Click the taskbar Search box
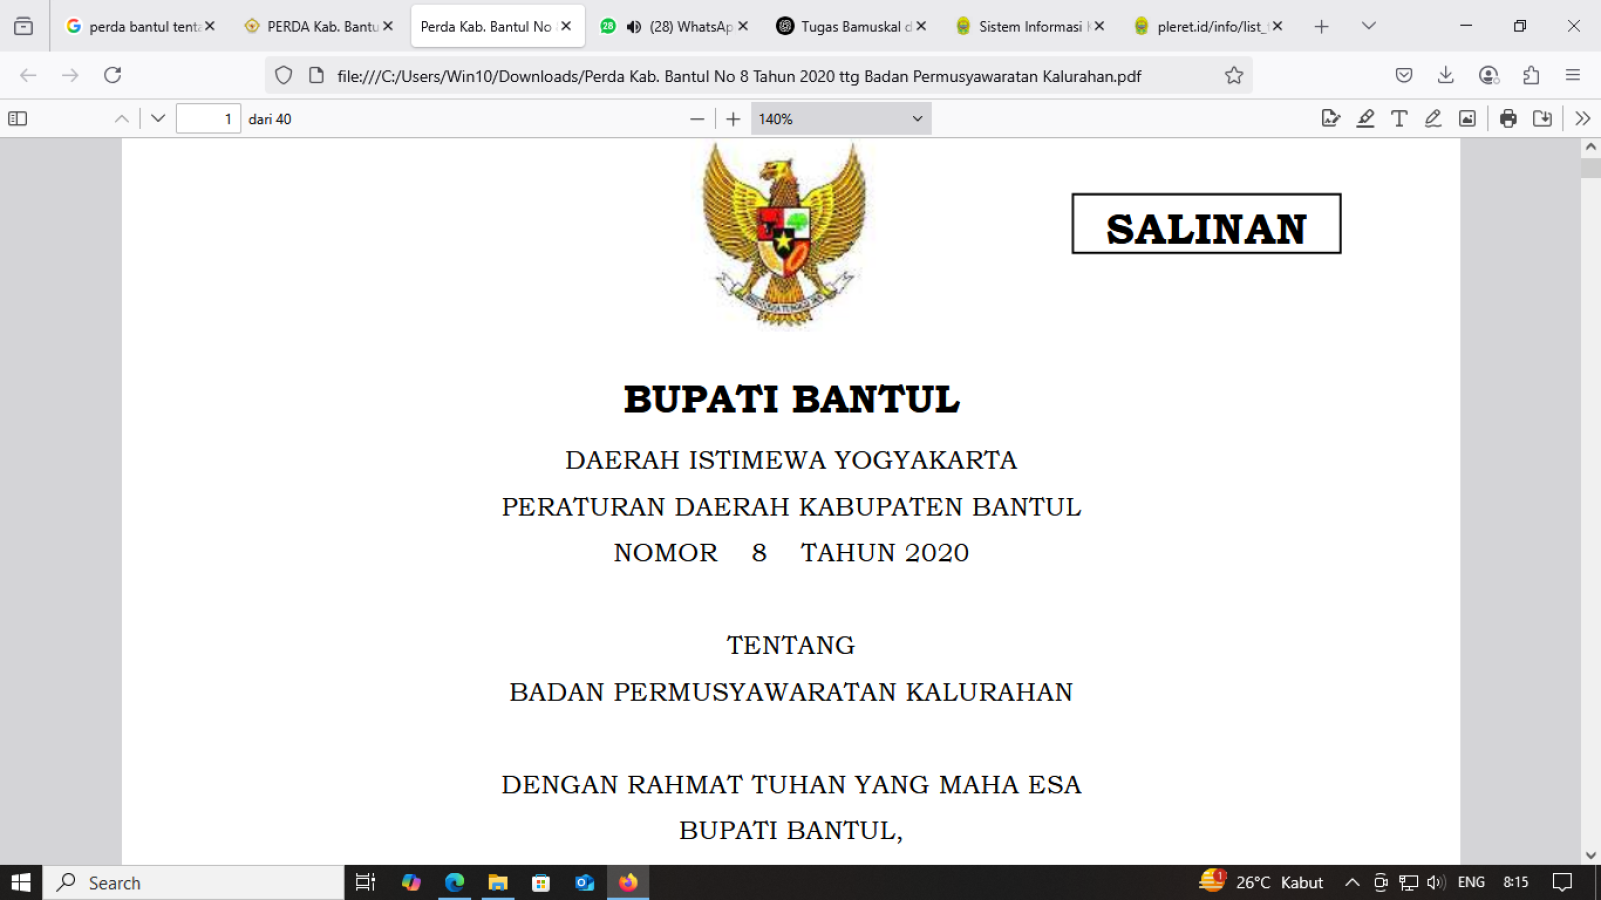1601x900 pixels. point(194,883)
